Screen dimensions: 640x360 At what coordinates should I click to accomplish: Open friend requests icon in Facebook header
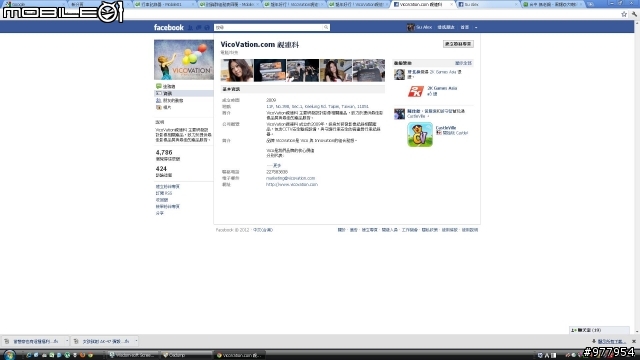[190, 27]
